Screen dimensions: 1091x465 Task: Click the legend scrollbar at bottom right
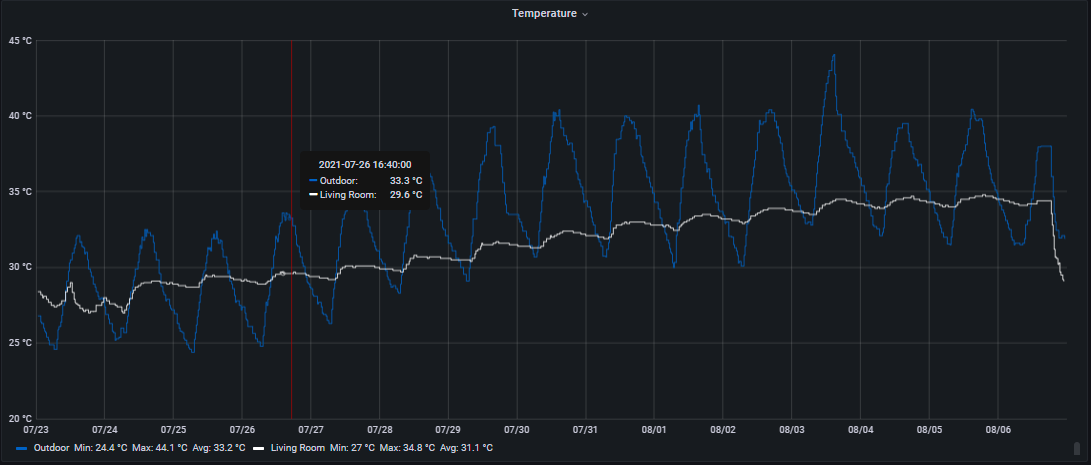(1077, 447)
